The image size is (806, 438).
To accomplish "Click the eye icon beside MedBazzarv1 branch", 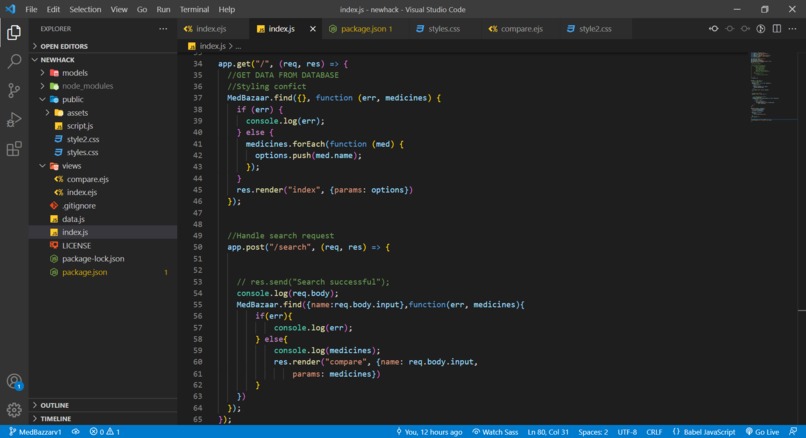I will pos(76,432).
